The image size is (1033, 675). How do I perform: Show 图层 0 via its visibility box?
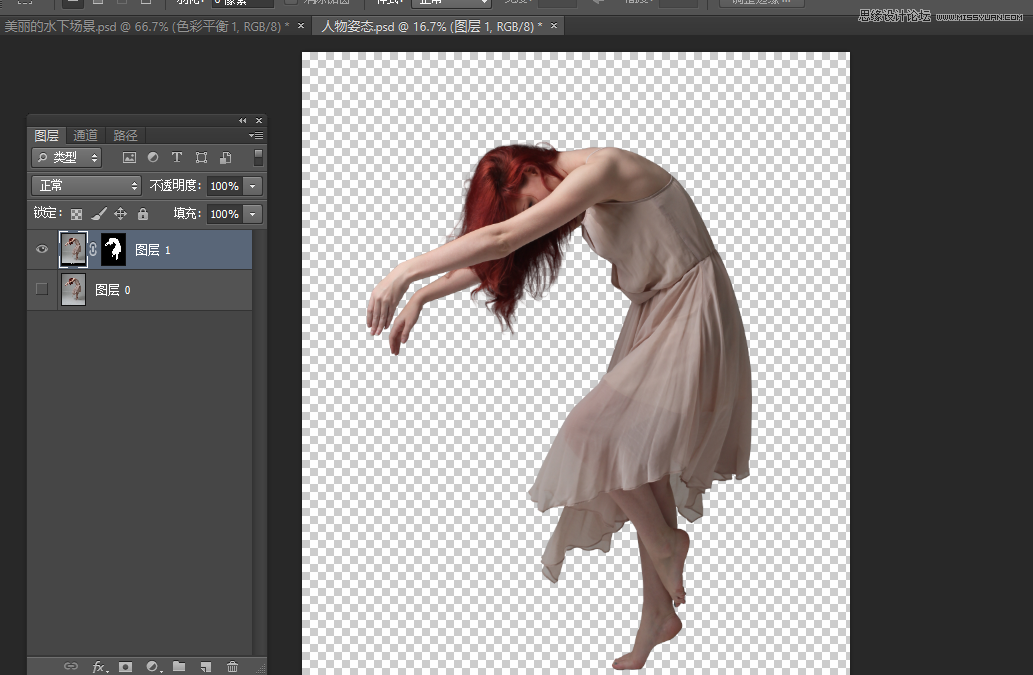(42, 289)
